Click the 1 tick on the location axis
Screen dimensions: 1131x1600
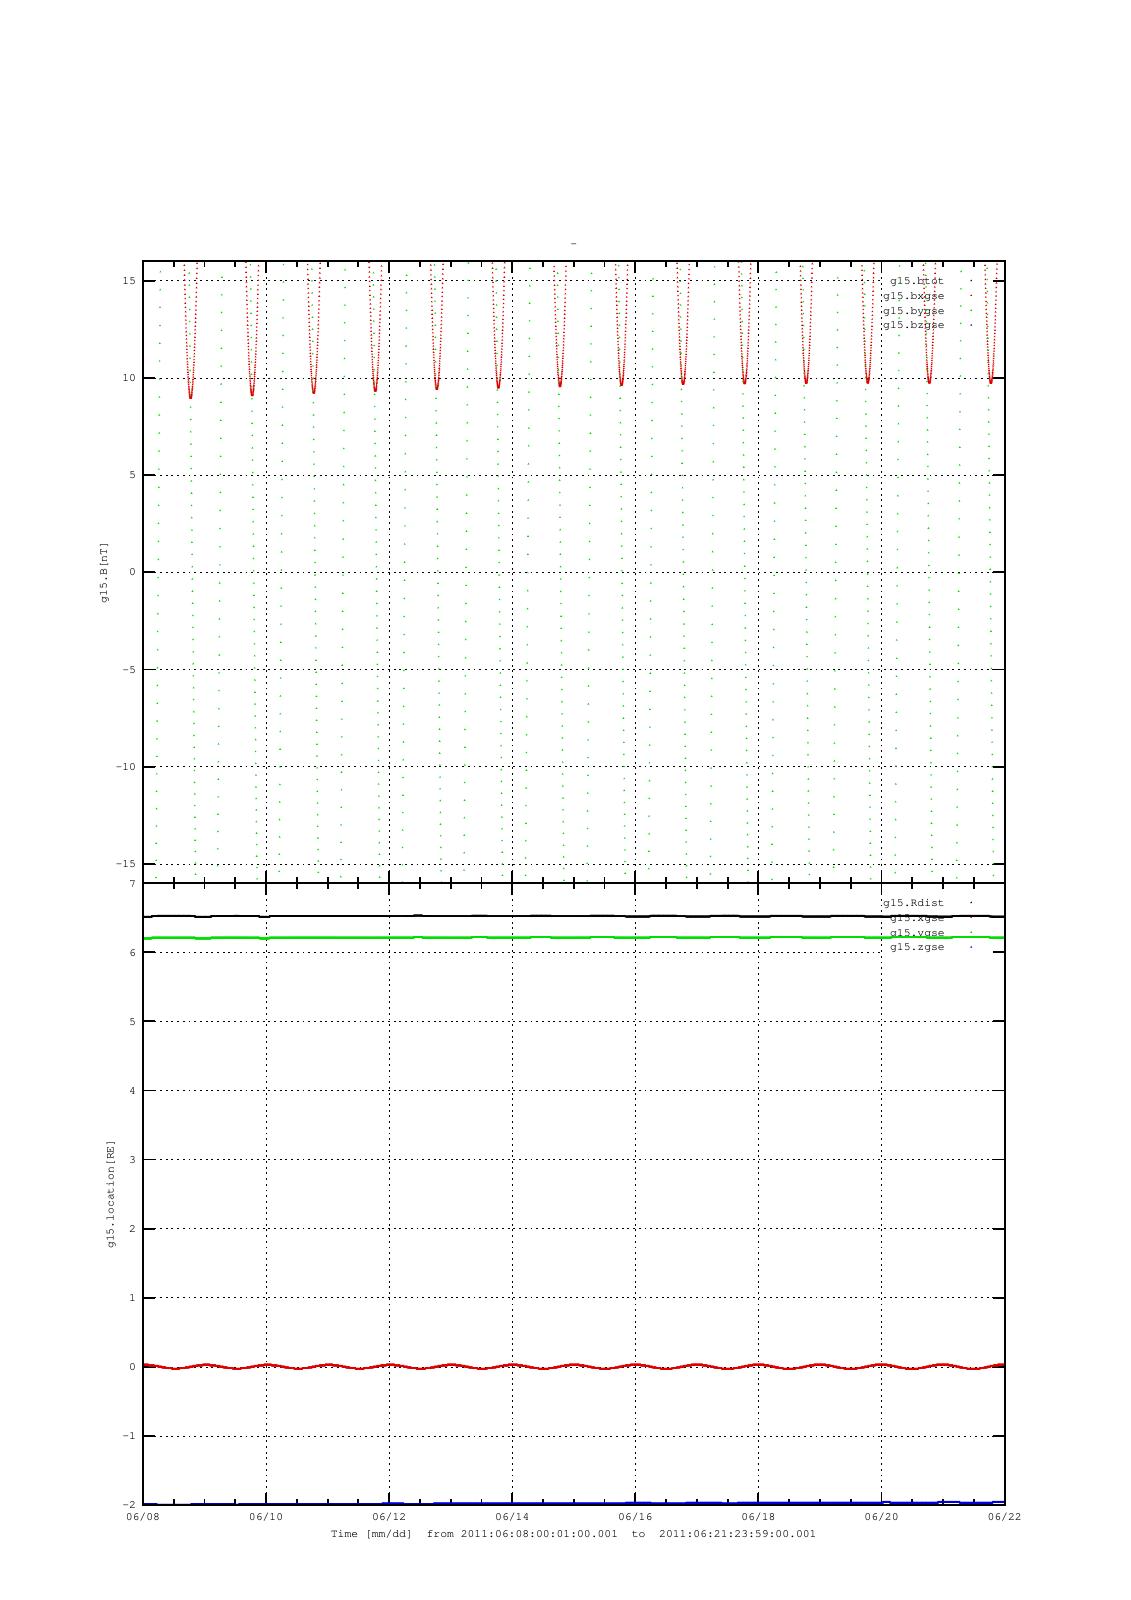132,1298
